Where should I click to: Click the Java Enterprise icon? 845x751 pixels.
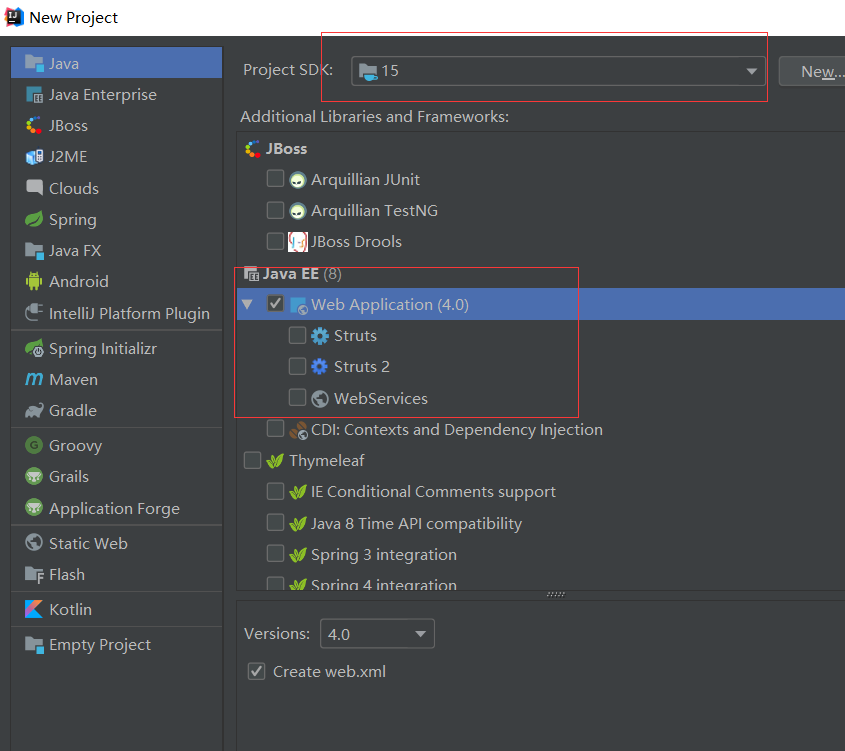34,95
